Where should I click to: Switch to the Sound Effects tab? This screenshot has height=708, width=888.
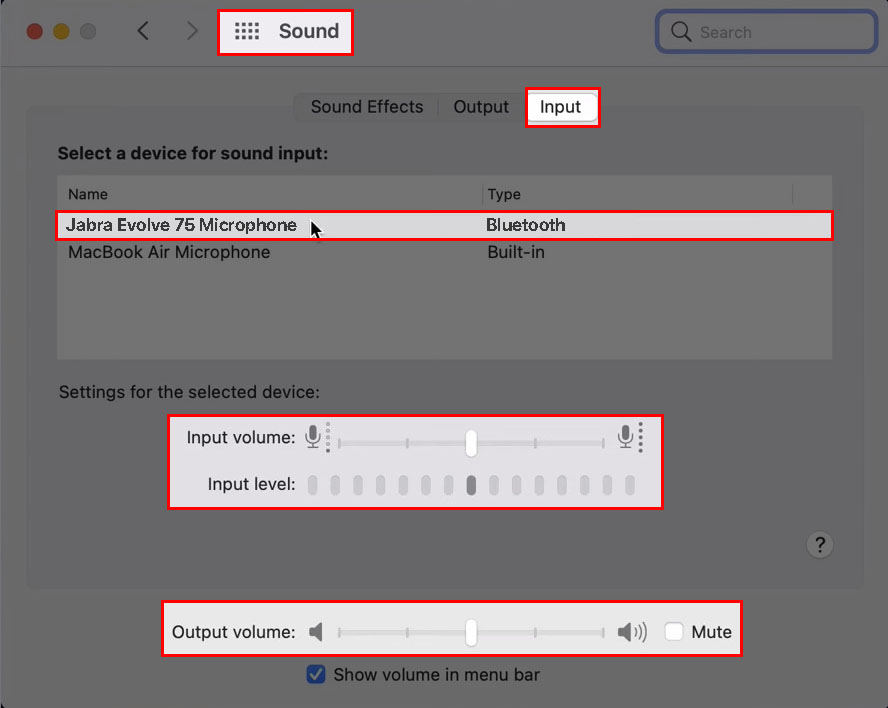click(x=366, y=106)
